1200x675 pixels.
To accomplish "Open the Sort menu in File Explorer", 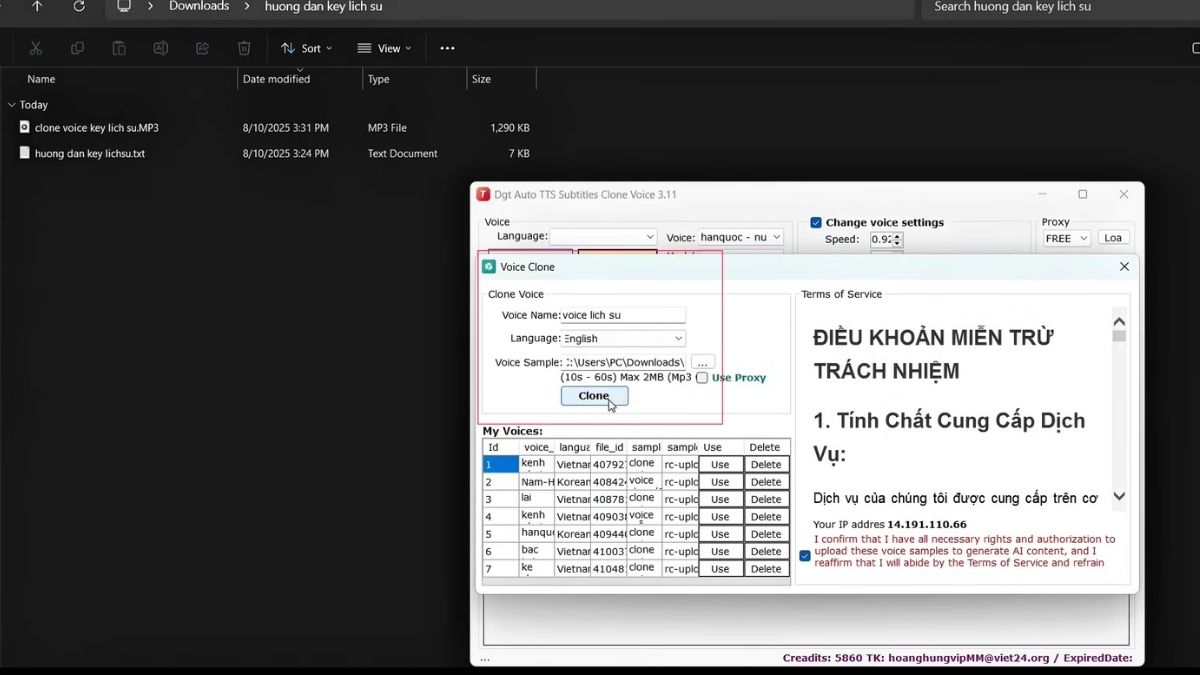I will [x=306, y=48].
